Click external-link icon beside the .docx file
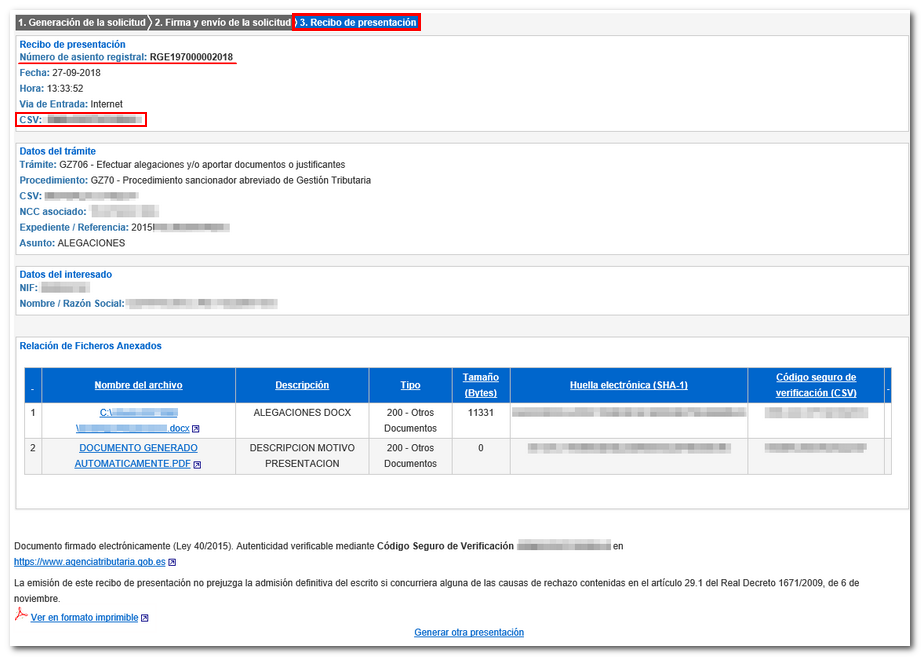 click(x=196, y=429)
